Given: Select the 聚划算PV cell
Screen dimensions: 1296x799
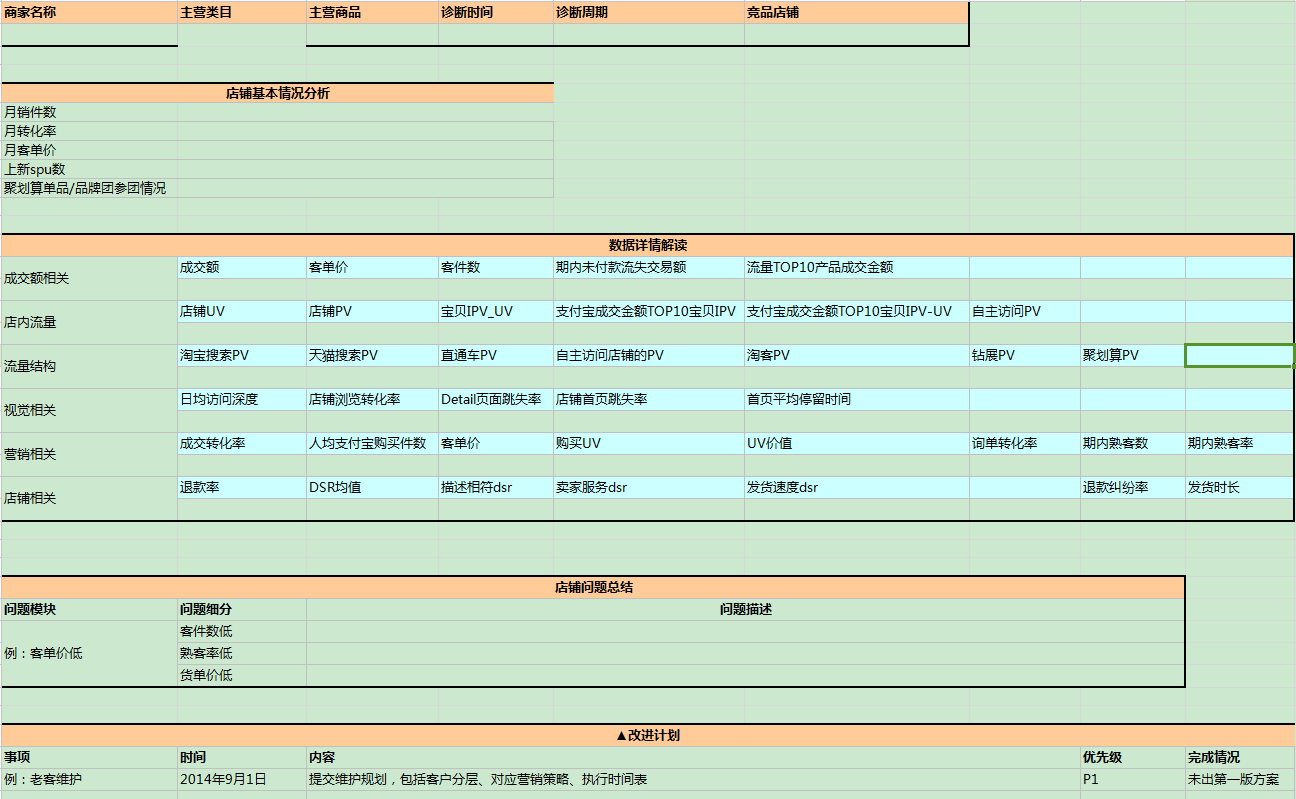Looking at the screenshot, I should [1133, 355].
